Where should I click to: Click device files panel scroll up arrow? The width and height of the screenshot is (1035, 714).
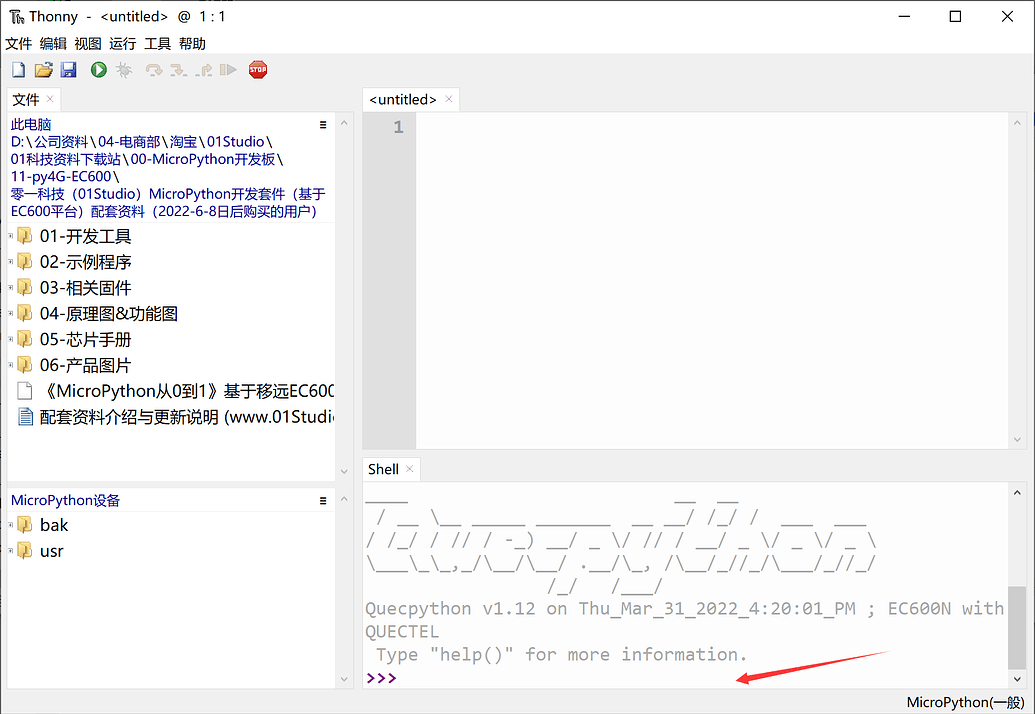(x=344, y=500)
